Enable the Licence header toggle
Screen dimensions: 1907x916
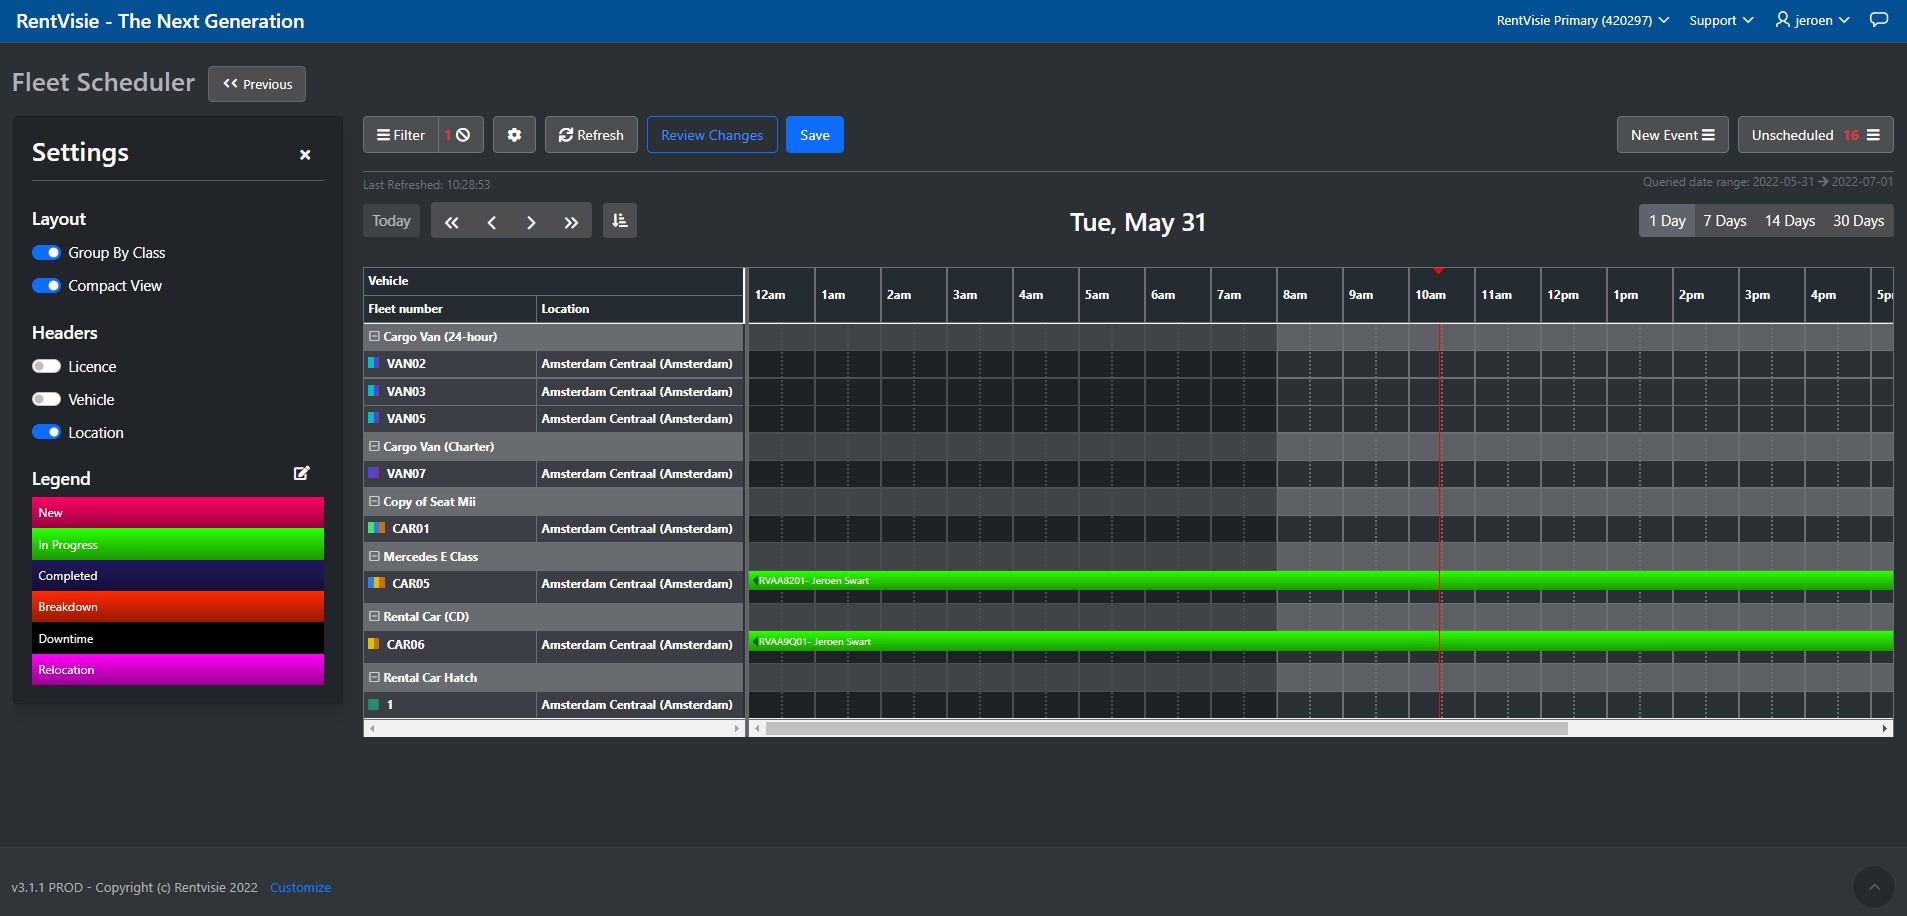coord(46,366)
